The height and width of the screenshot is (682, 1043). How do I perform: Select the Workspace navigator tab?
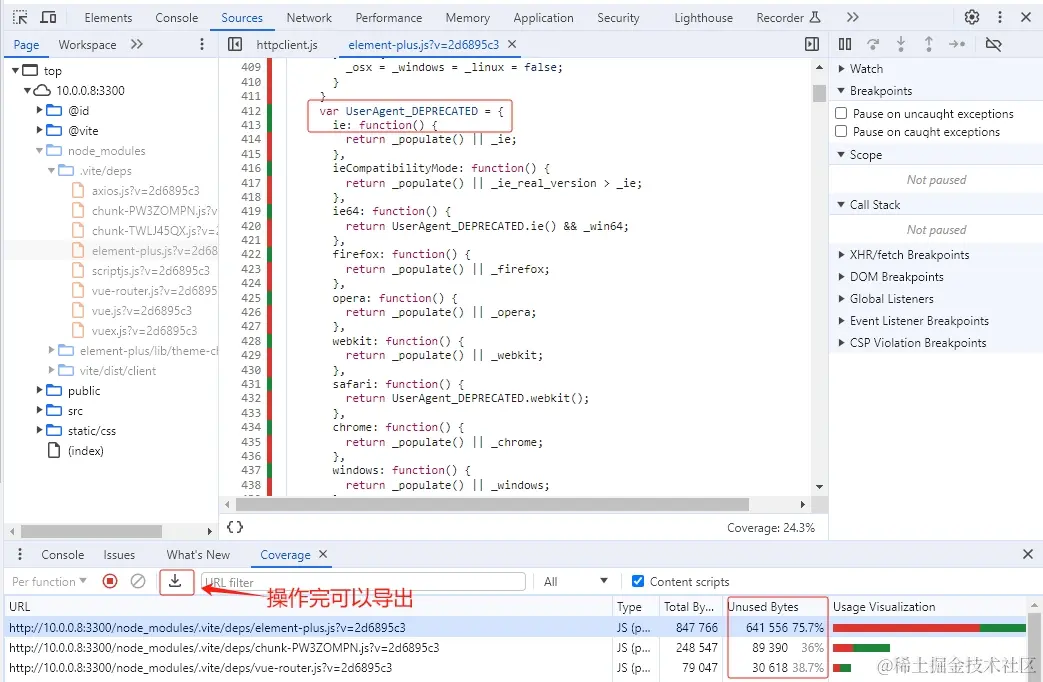pos(87,45)
